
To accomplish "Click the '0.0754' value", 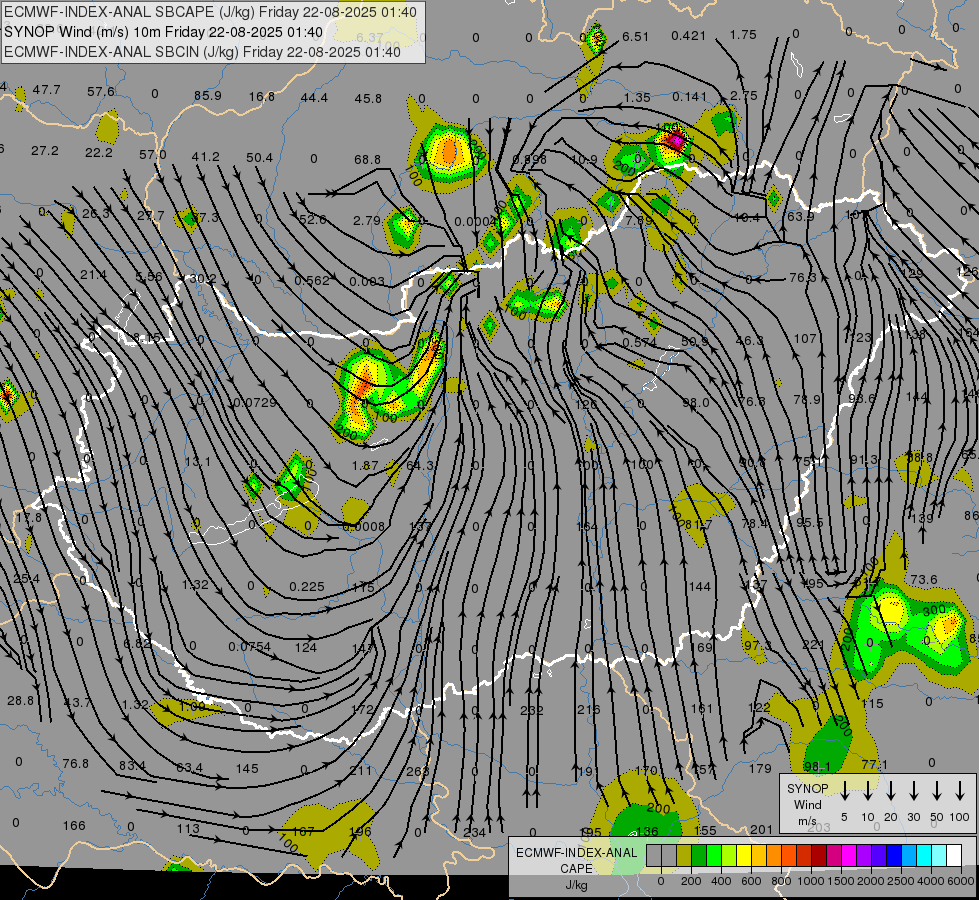I will click(250, 646).
